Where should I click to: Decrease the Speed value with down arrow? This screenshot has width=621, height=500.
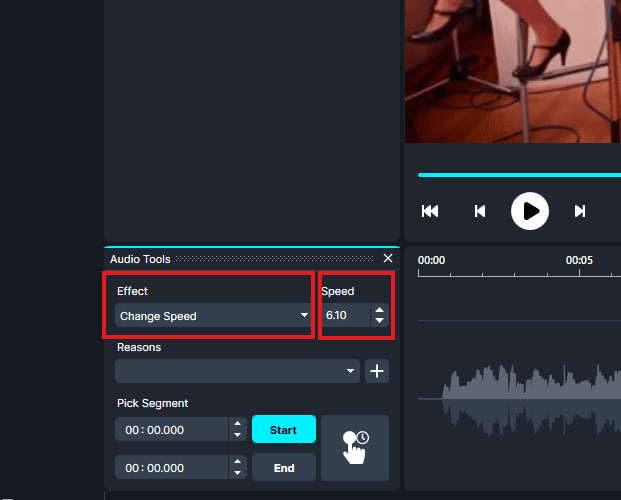tap(379, 321)
